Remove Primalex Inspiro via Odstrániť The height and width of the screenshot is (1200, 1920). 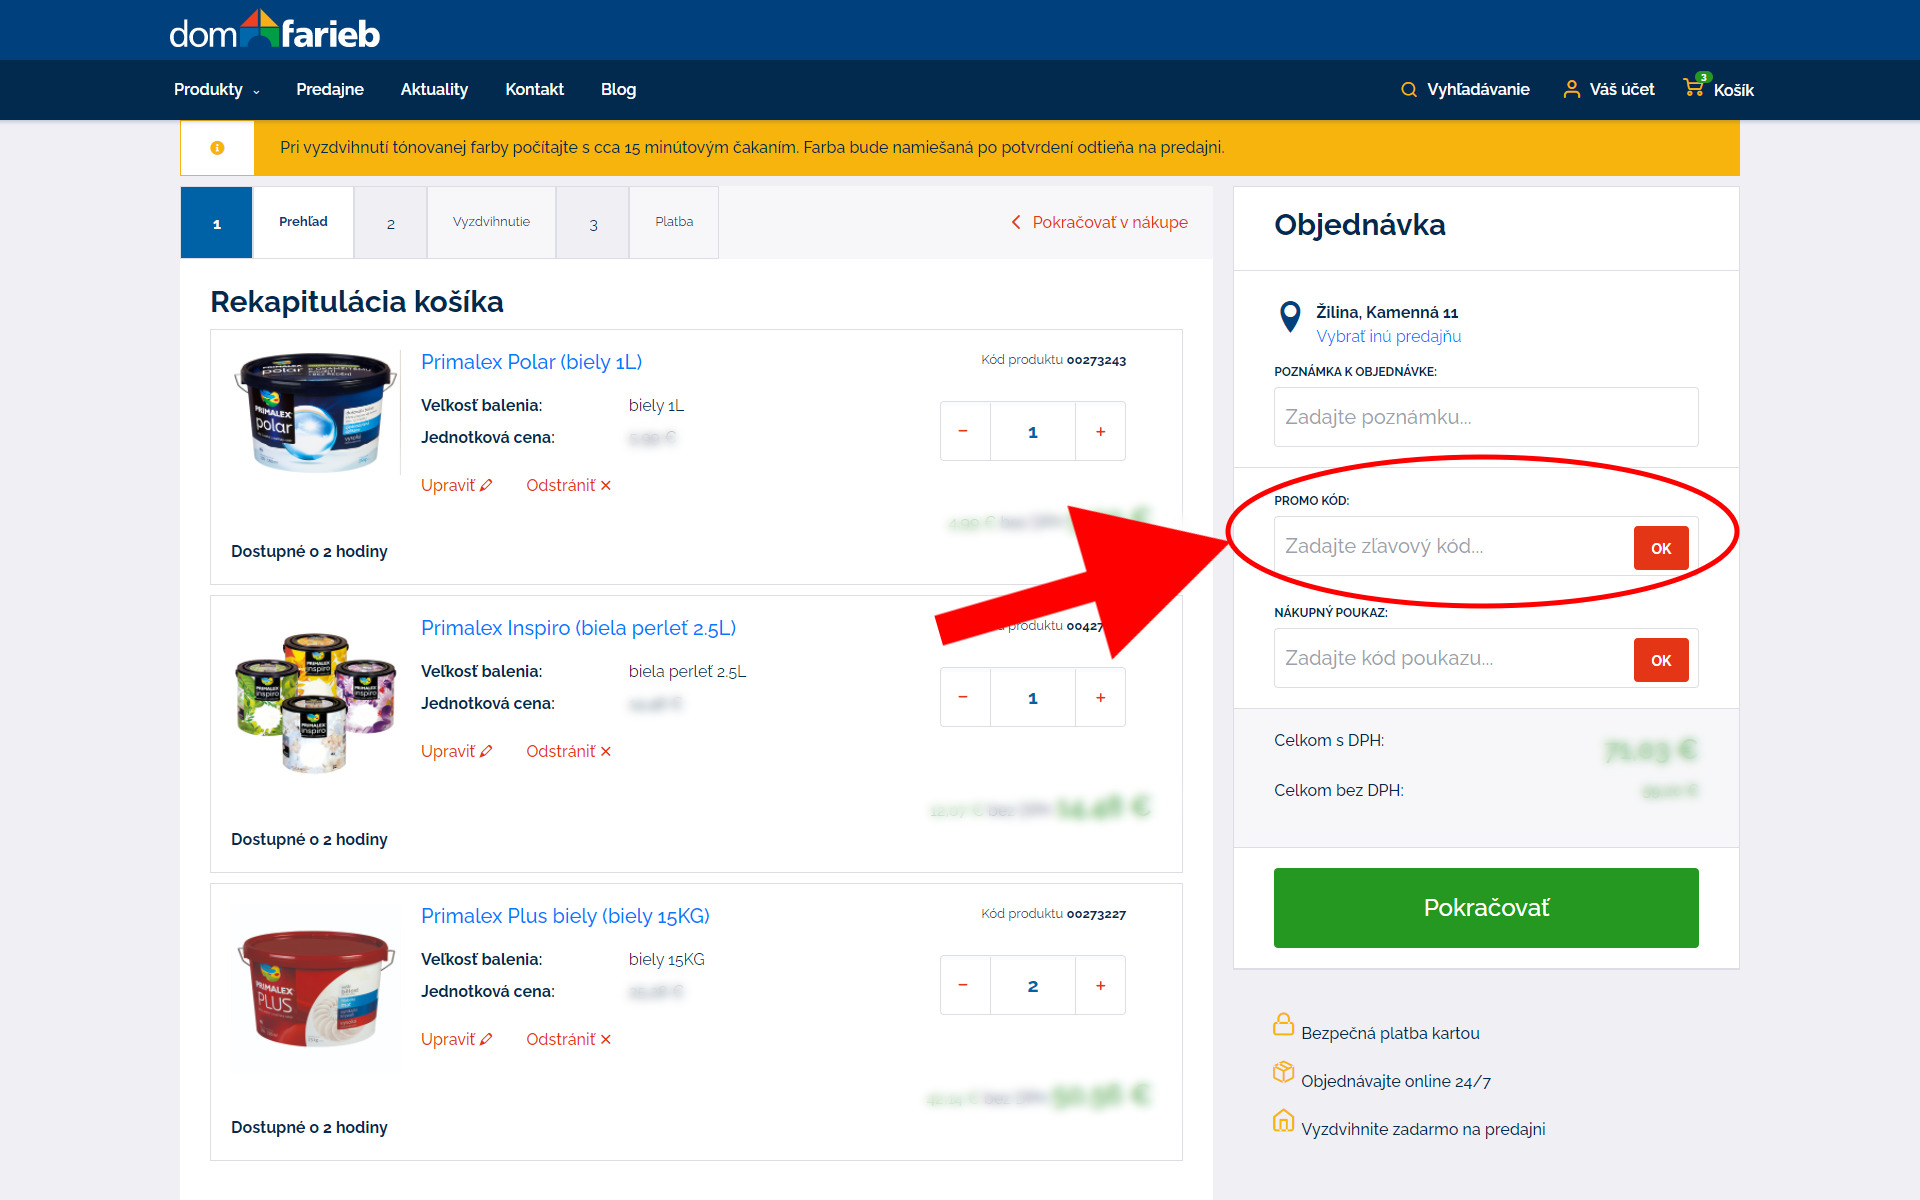tap(568, 751)
